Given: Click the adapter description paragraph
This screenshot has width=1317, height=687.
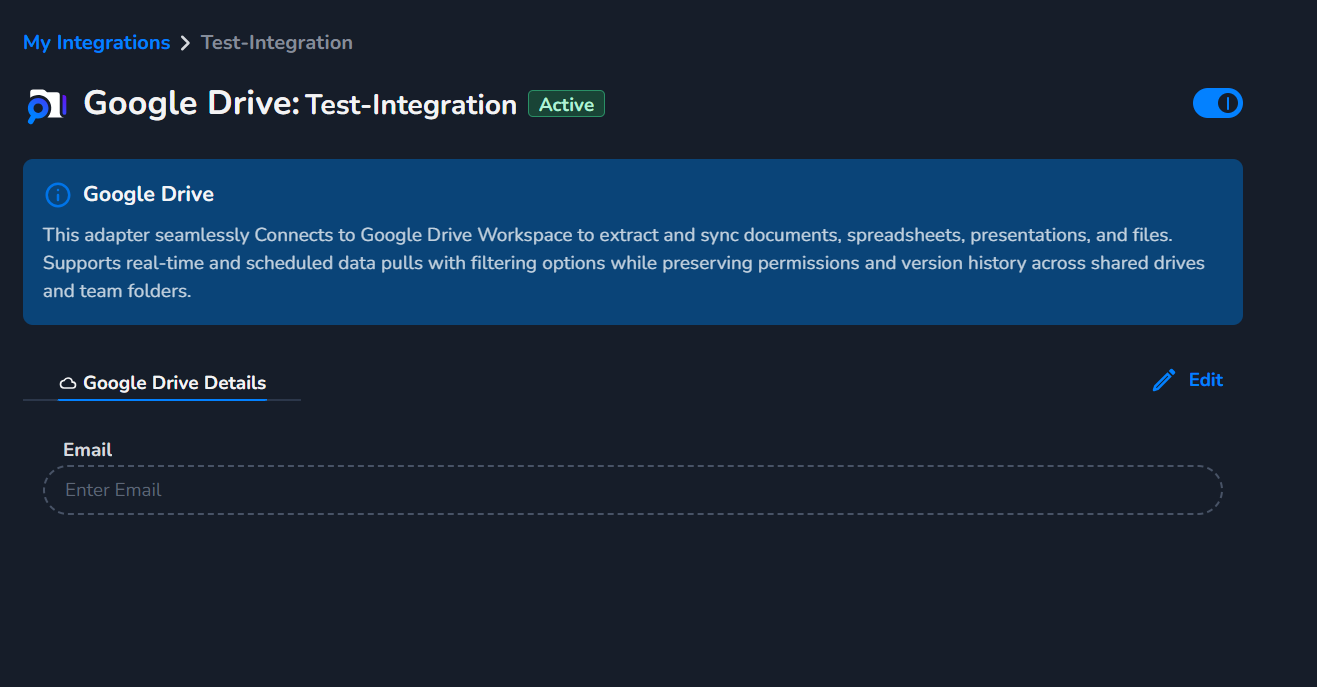Looking at the screenshot, I should point(624,264).
